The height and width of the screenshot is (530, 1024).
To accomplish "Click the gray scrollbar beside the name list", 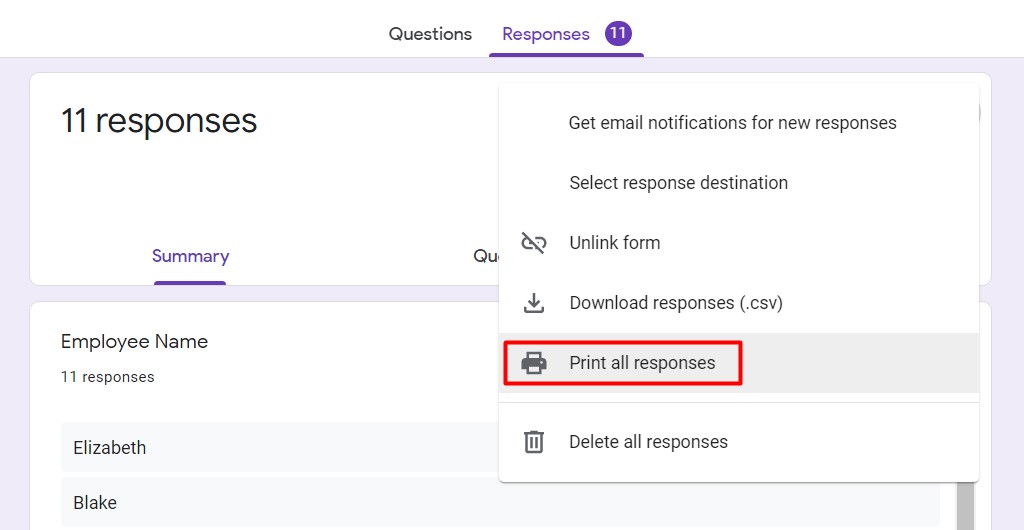I will pos(965,506).
